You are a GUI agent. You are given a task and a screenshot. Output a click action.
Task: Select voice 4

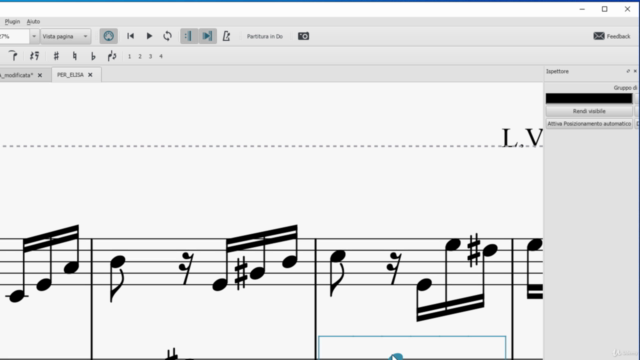(x=161, y=56)
